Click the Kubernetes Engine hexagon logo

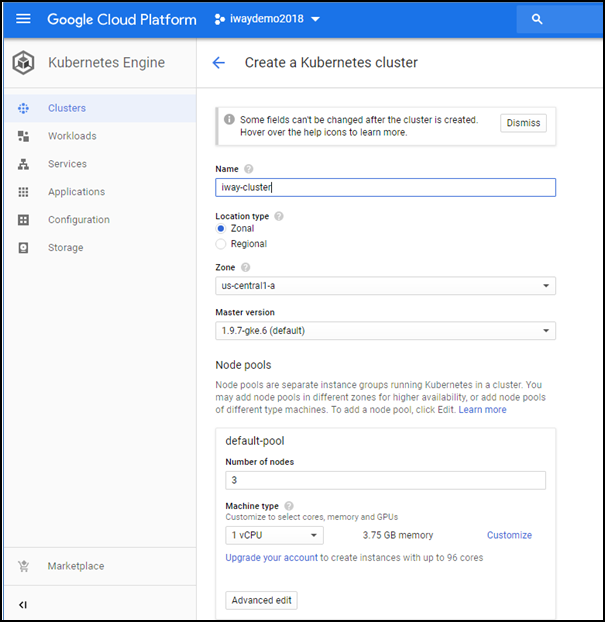click(23, 62)
